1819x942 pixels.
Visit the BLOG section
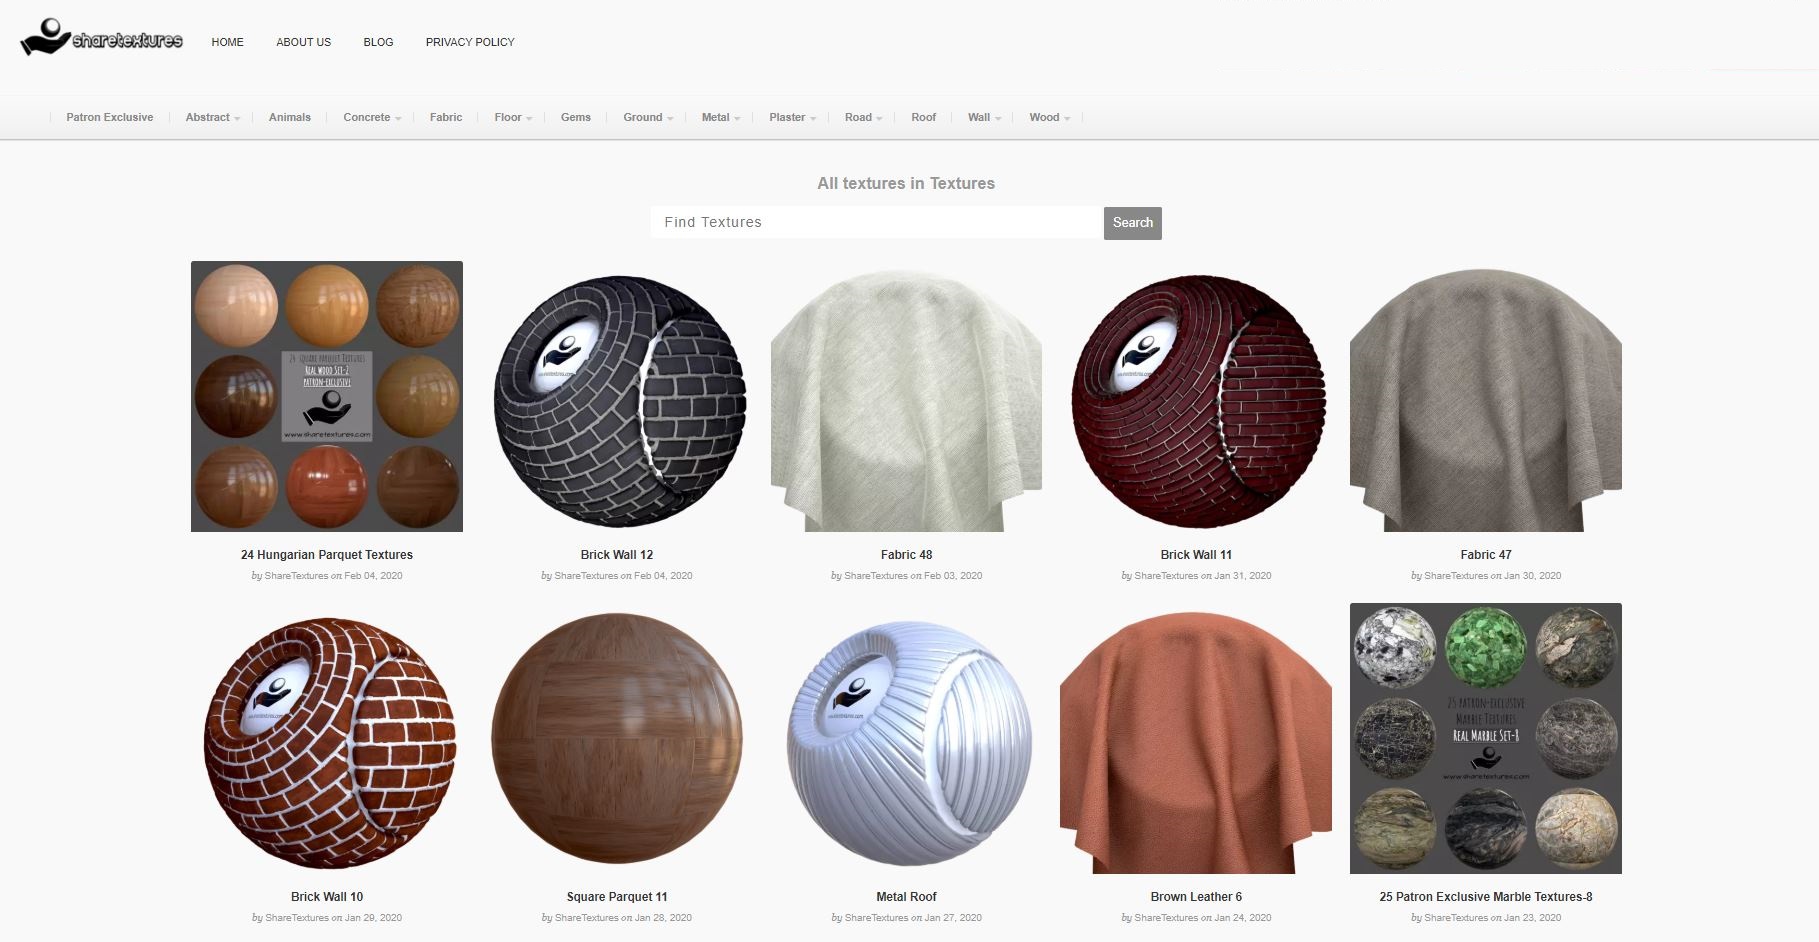(x=378, y=42)
